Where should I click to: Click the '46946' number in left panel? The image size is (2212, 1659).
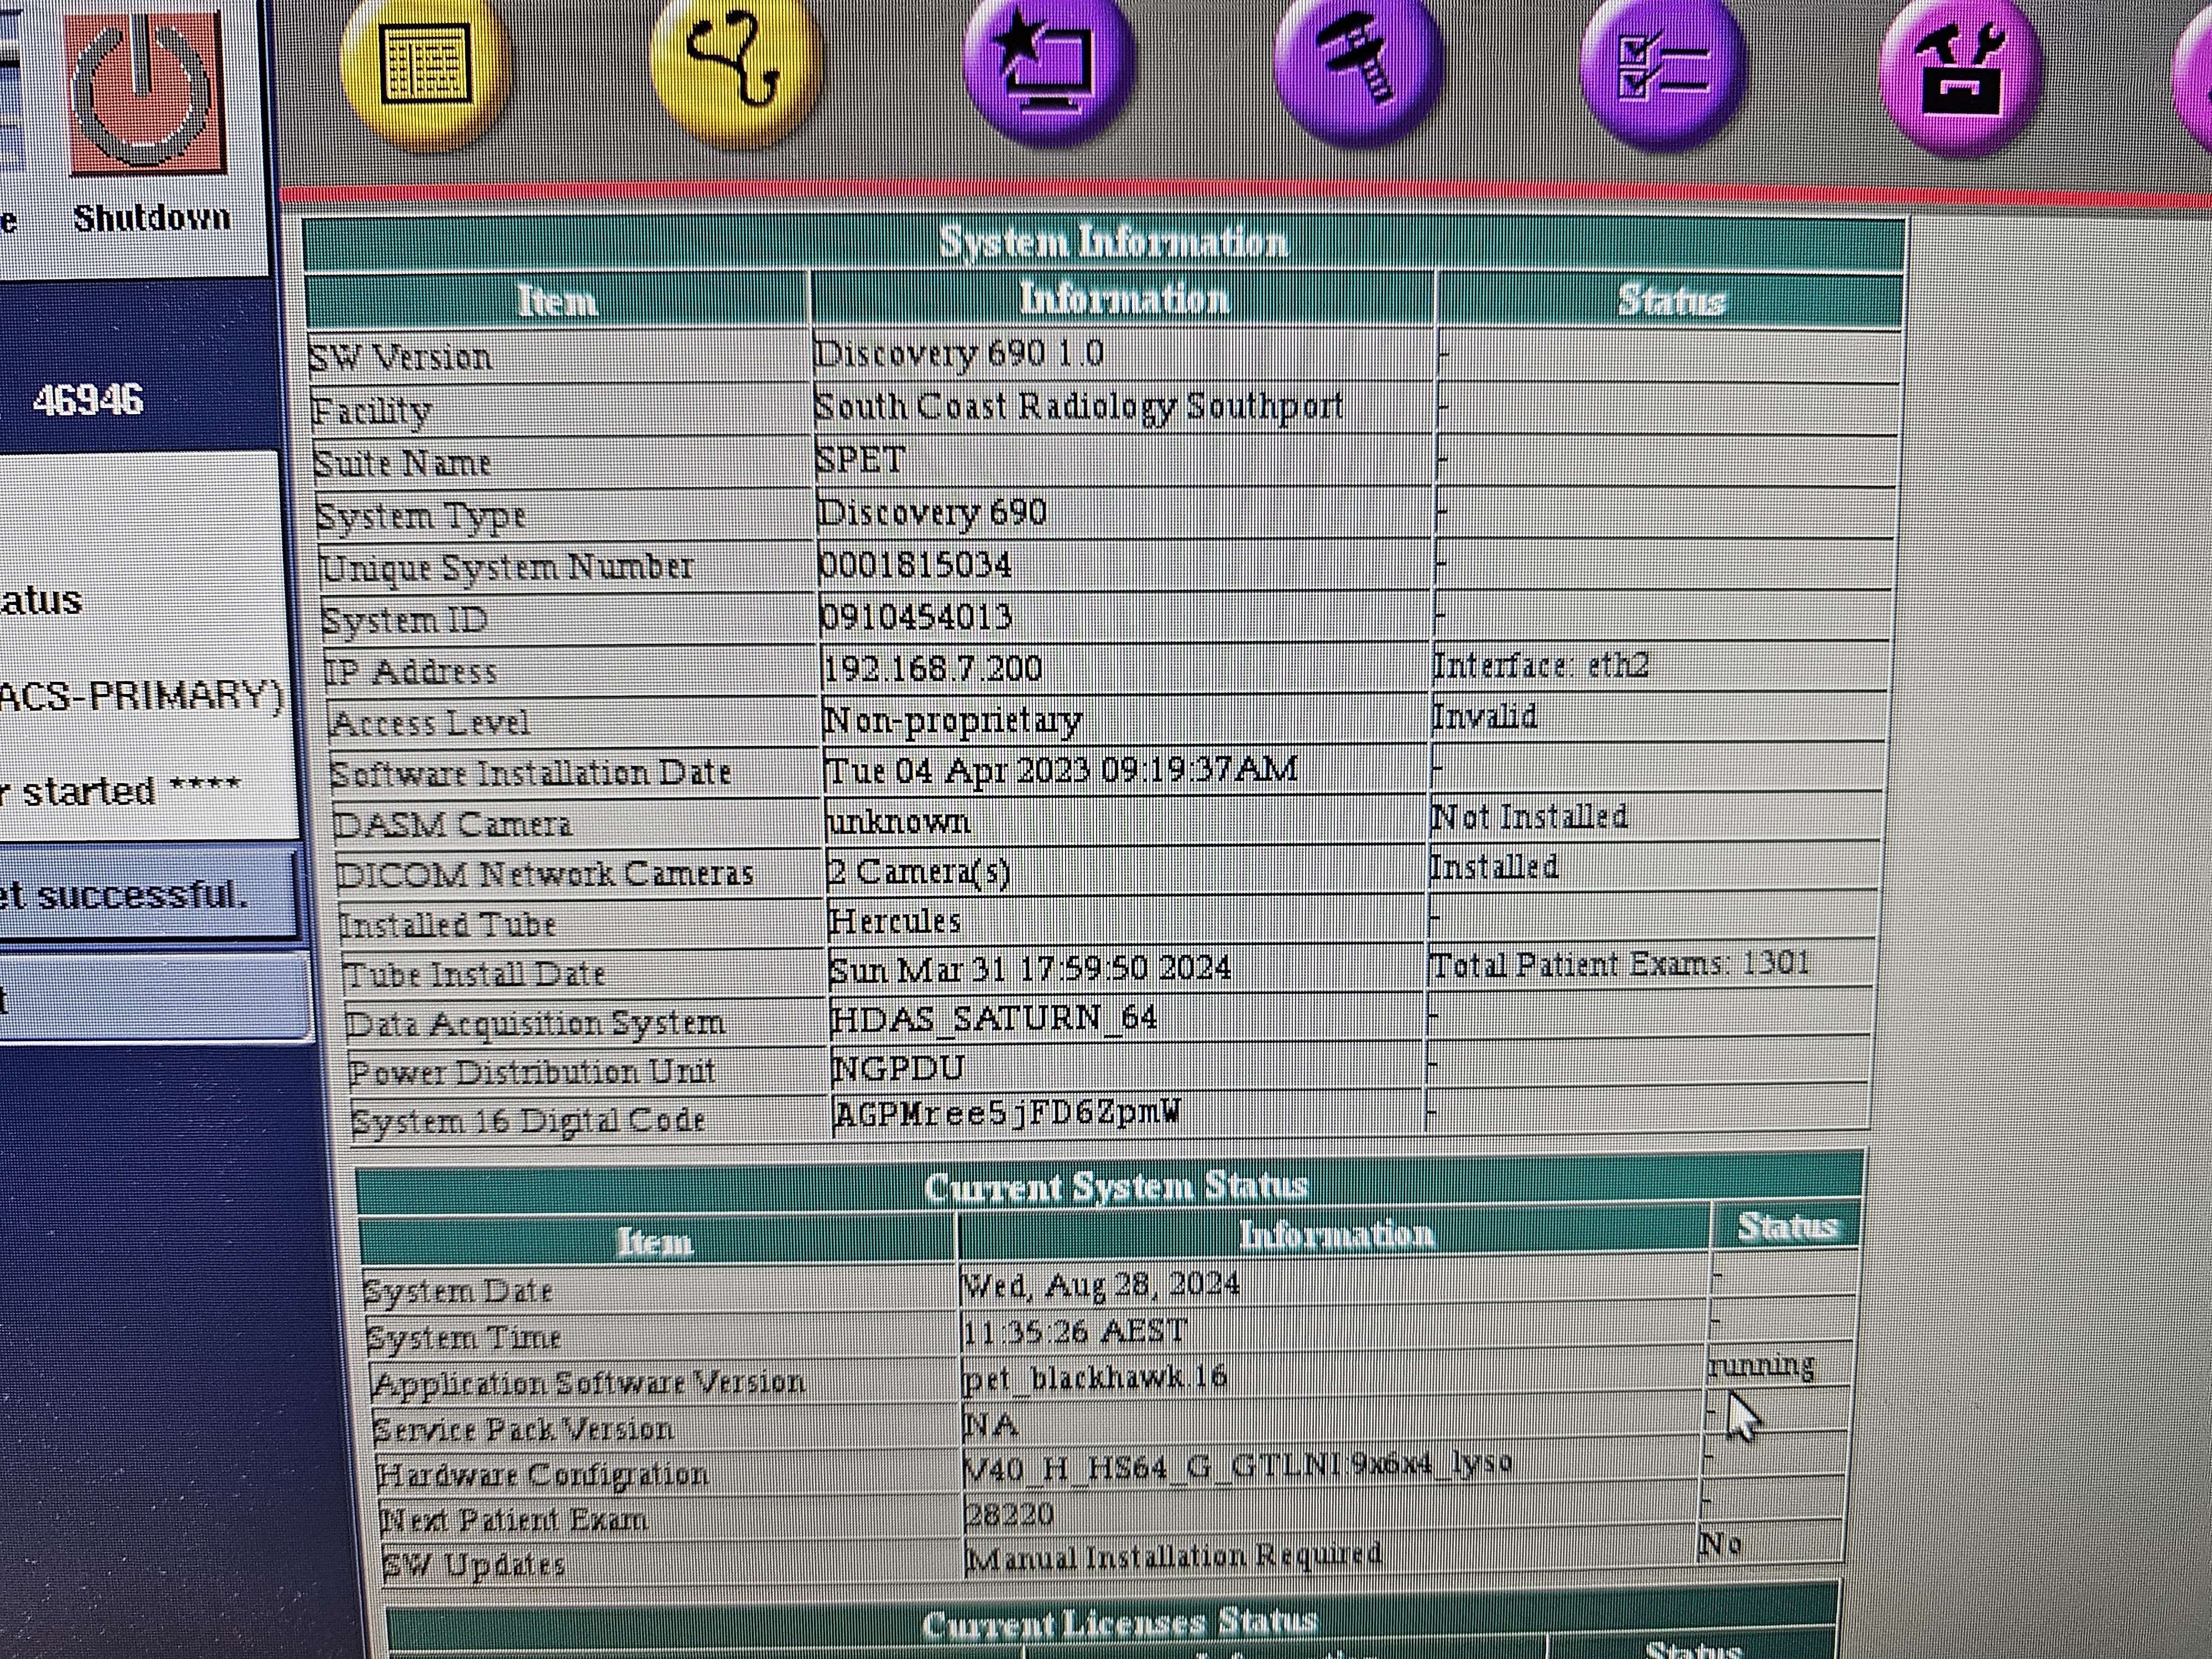coord(88,400)
